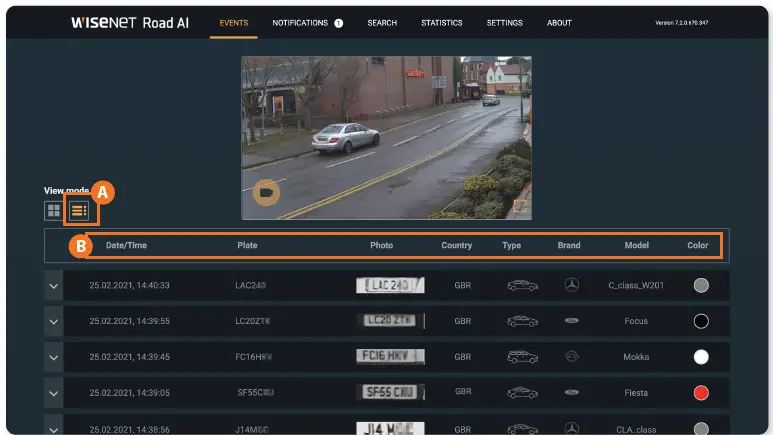Switch to list view mode
Screen dimensions: 773x435
(79, 211)
